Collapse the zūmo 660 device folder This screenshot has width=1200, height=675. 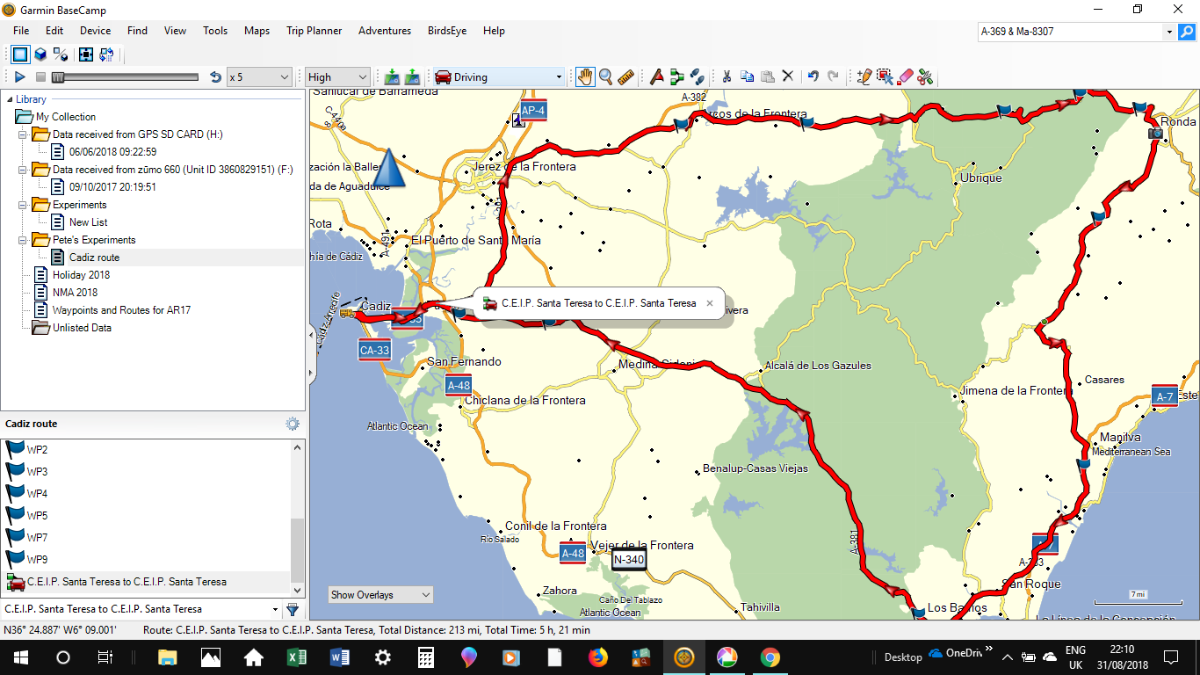tap(23, 169)
